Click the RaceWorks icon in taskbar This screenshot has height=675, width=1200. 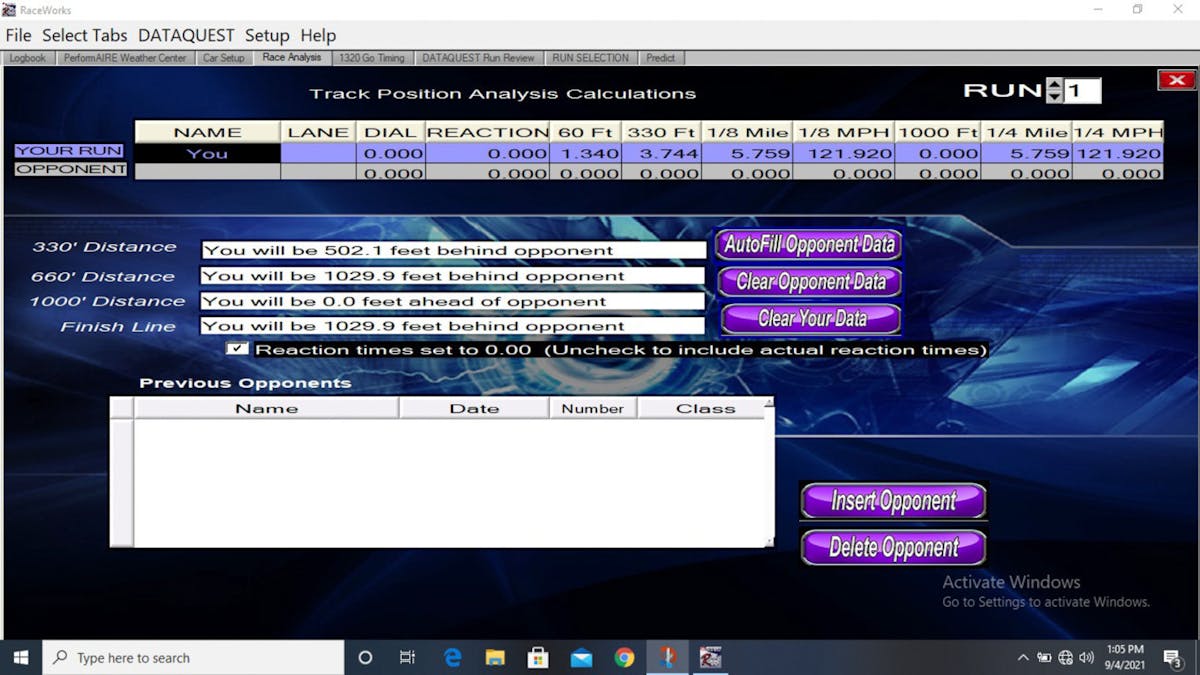tap(710, 657)
